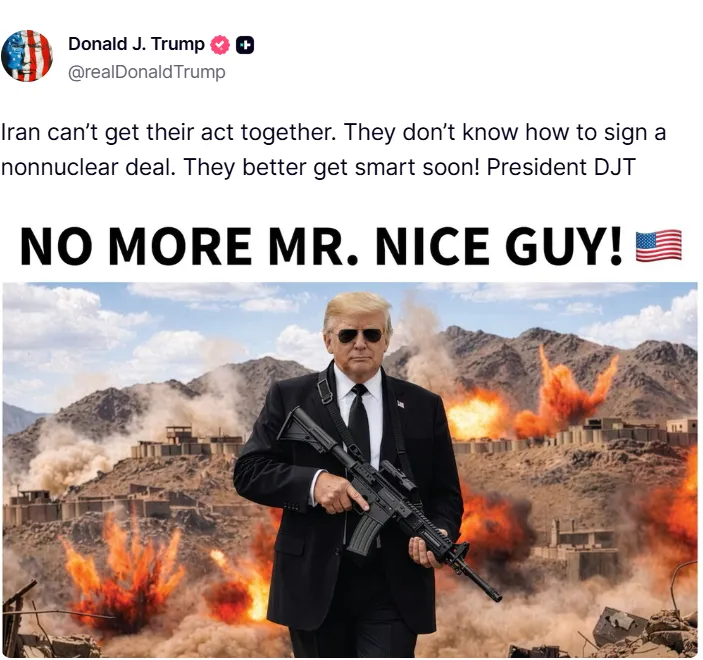The image size is (703, 660).
Task: Open the attached image in full view
Action: (350, 469)
